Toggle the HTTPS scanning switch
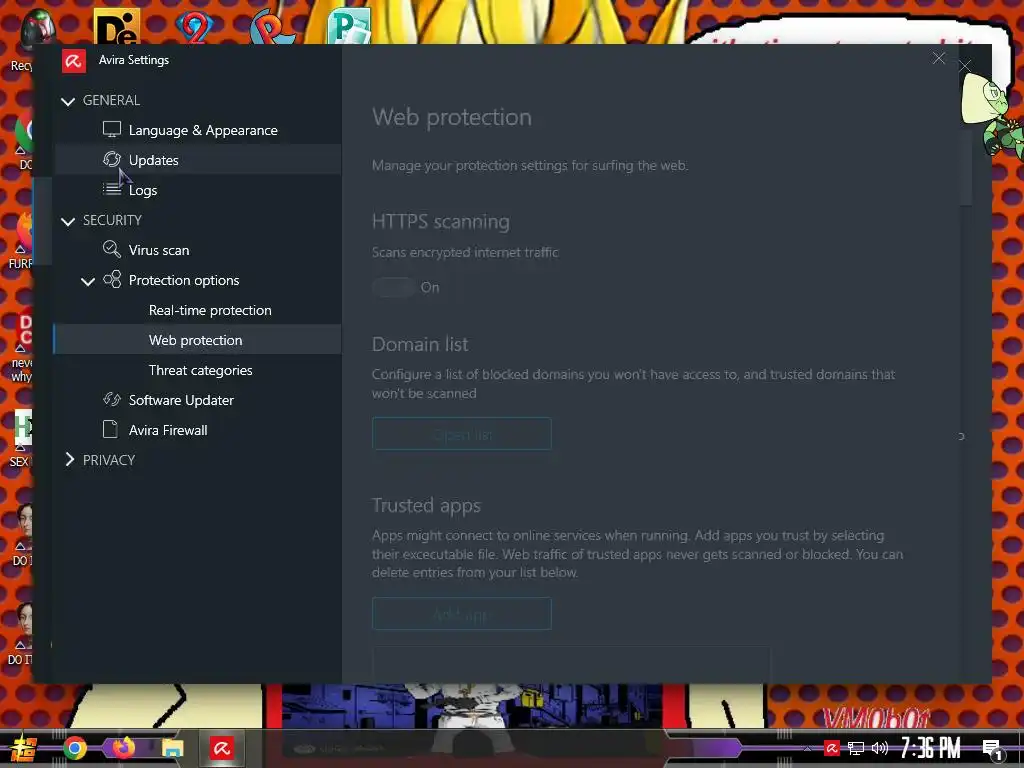The image size is (1024, 768). click(x=393, y=287)
